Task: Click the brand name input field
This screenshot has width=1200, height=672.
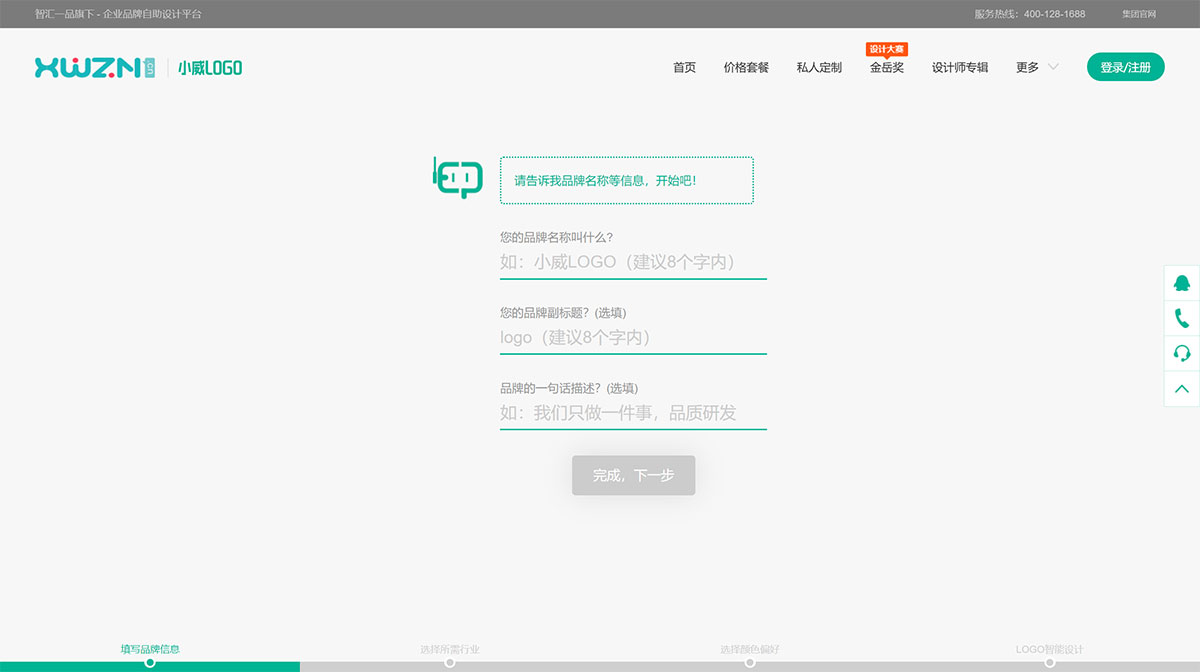Action: coord(633,262)
